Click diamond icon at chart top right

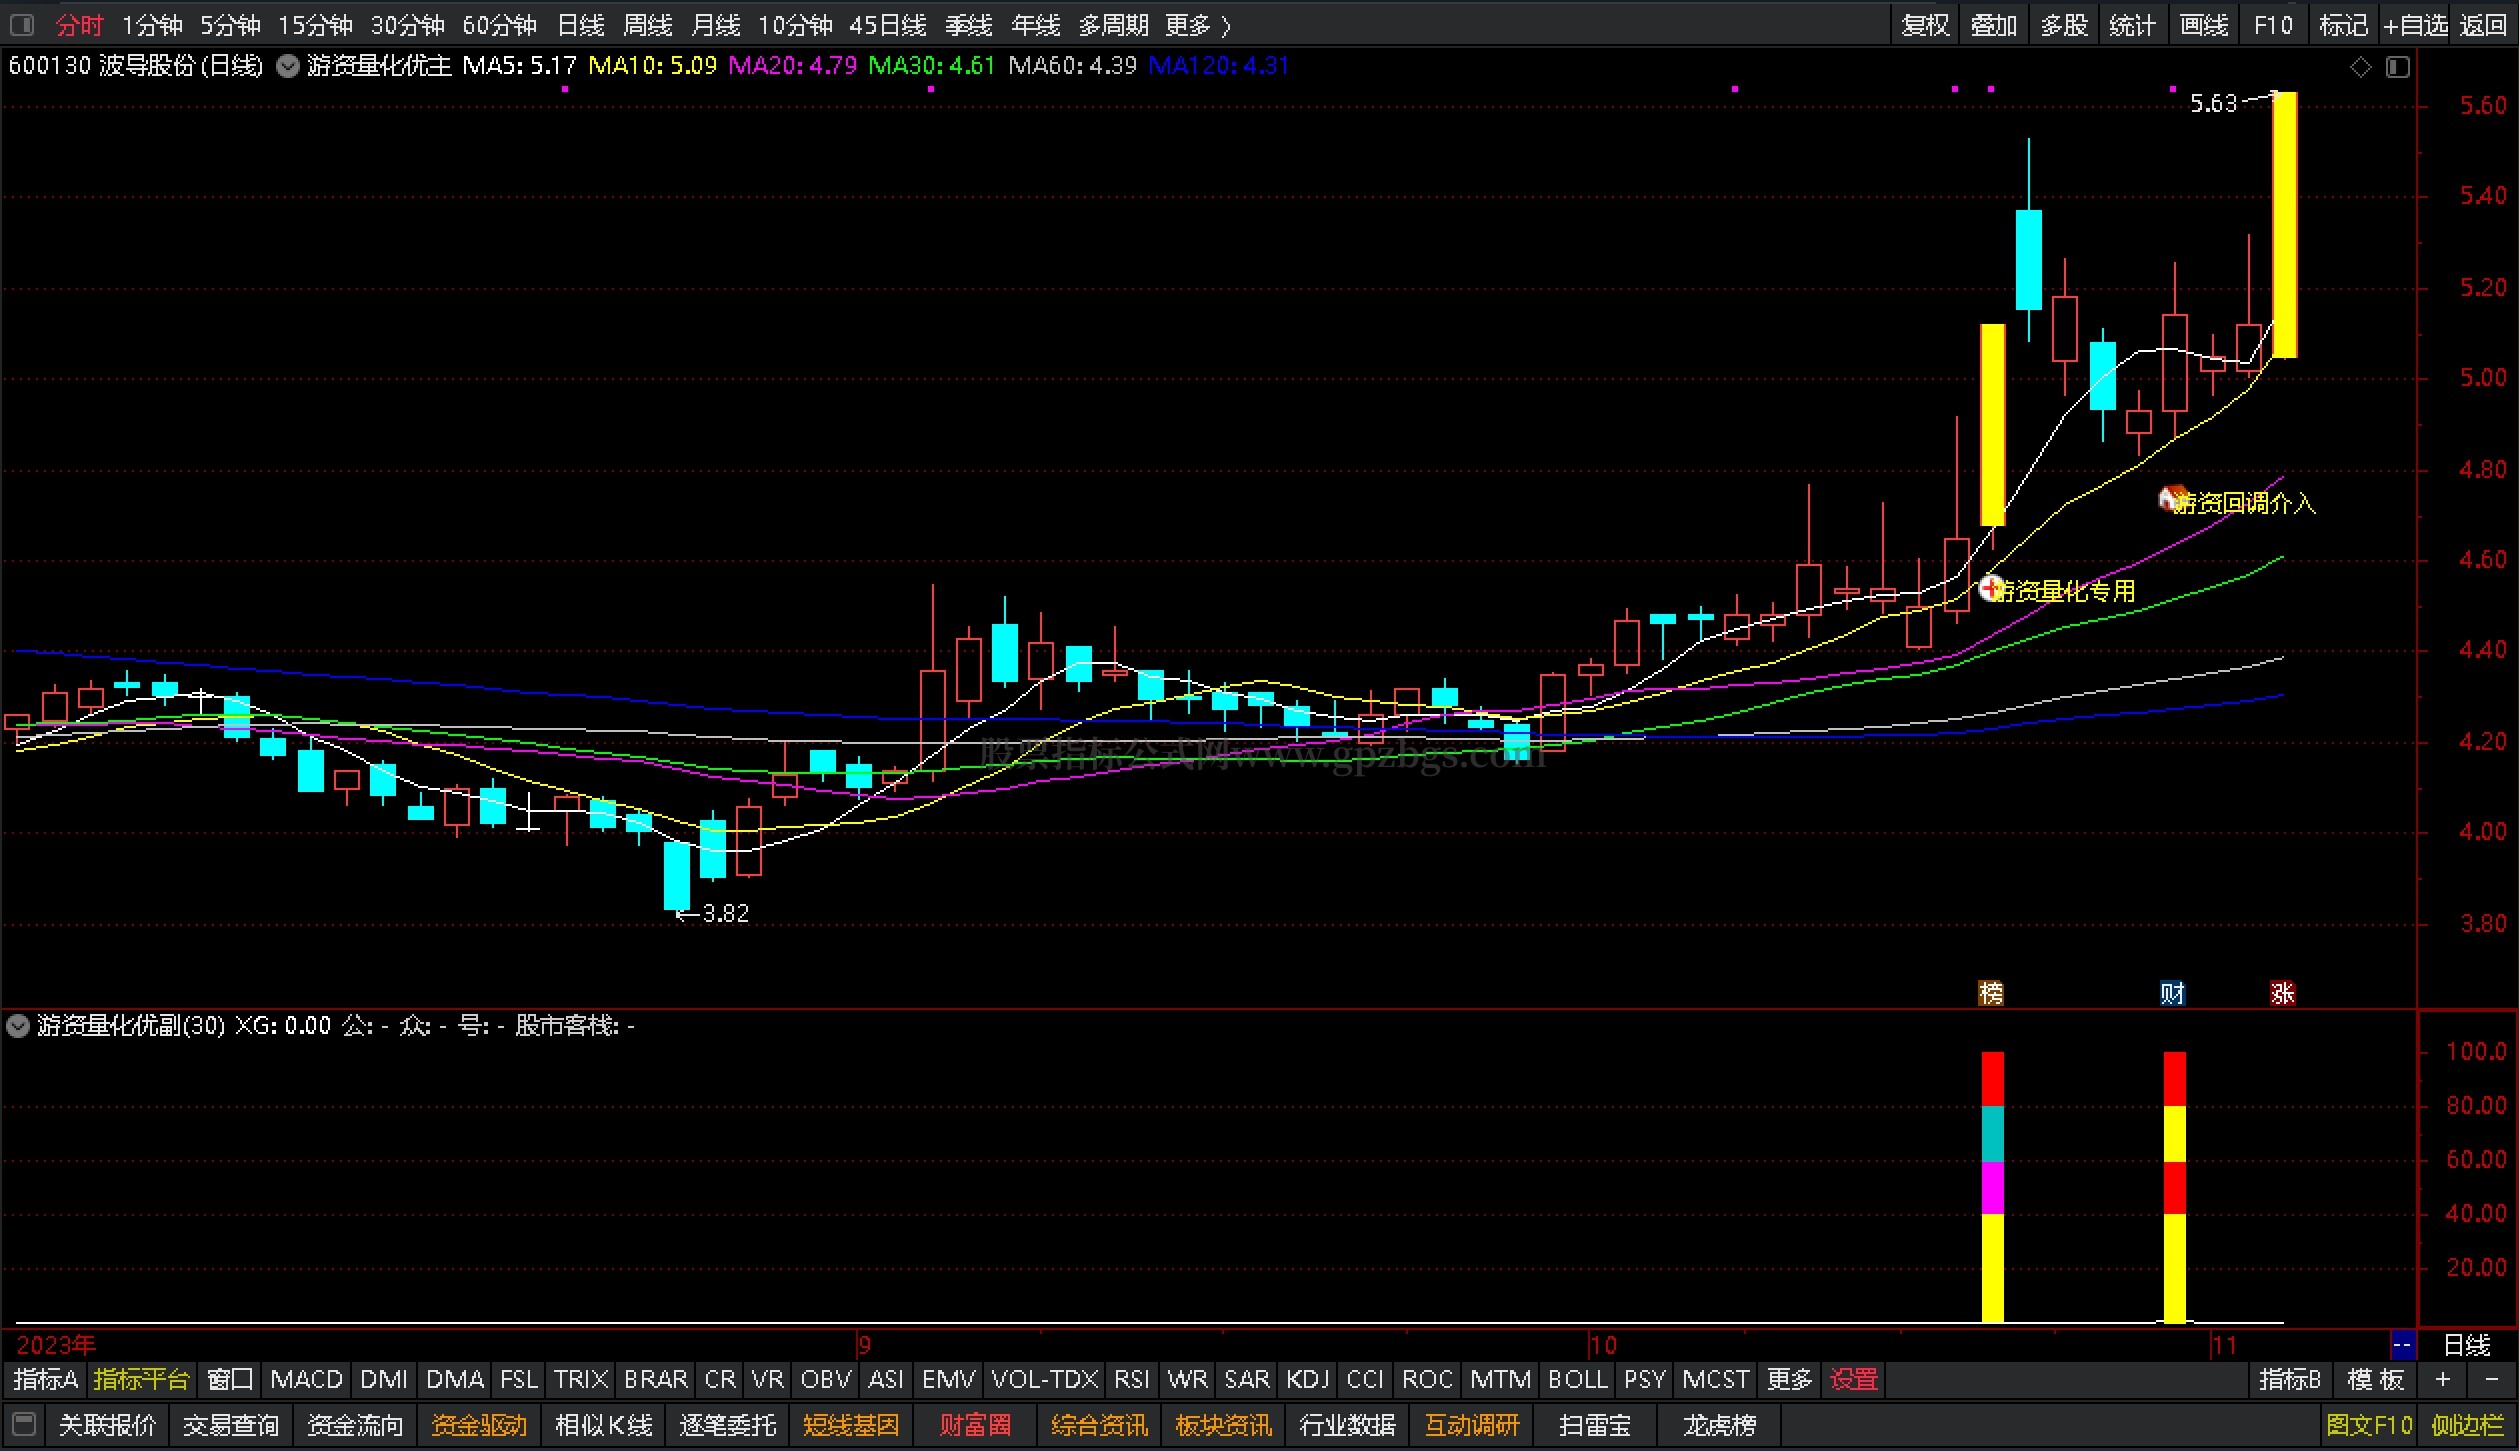coord(2360,67)
